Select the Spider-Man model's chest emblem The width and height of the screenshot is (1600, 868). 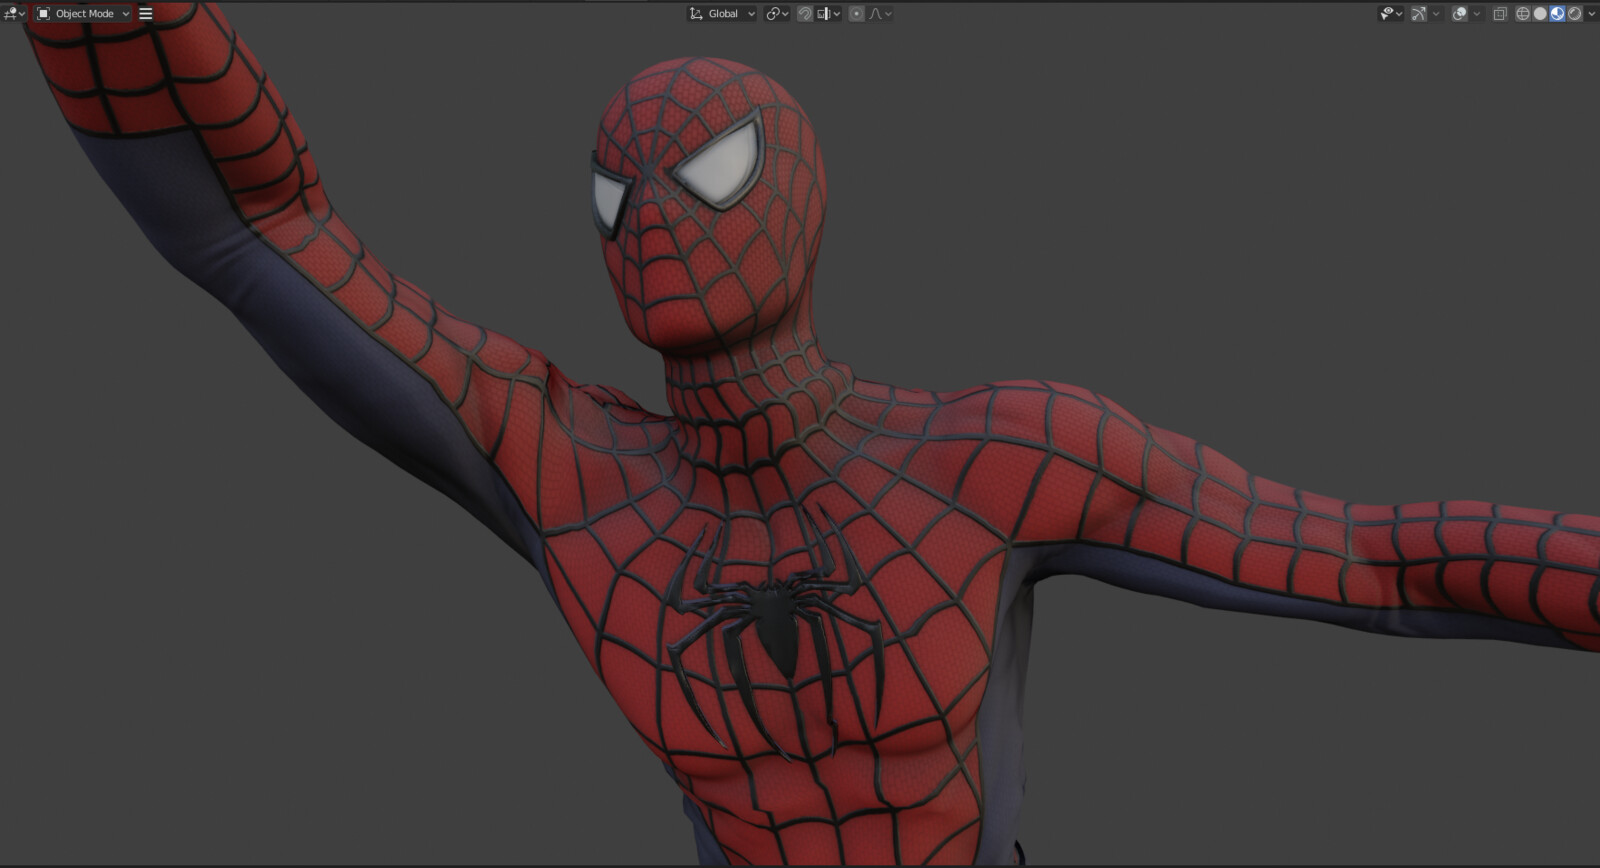(776, 628)
